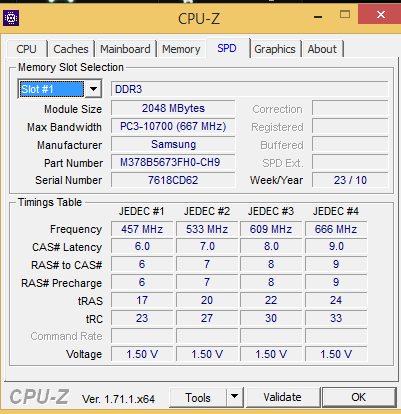Click tRC value 30
The image size is (401, 414).
coord(271,318)
